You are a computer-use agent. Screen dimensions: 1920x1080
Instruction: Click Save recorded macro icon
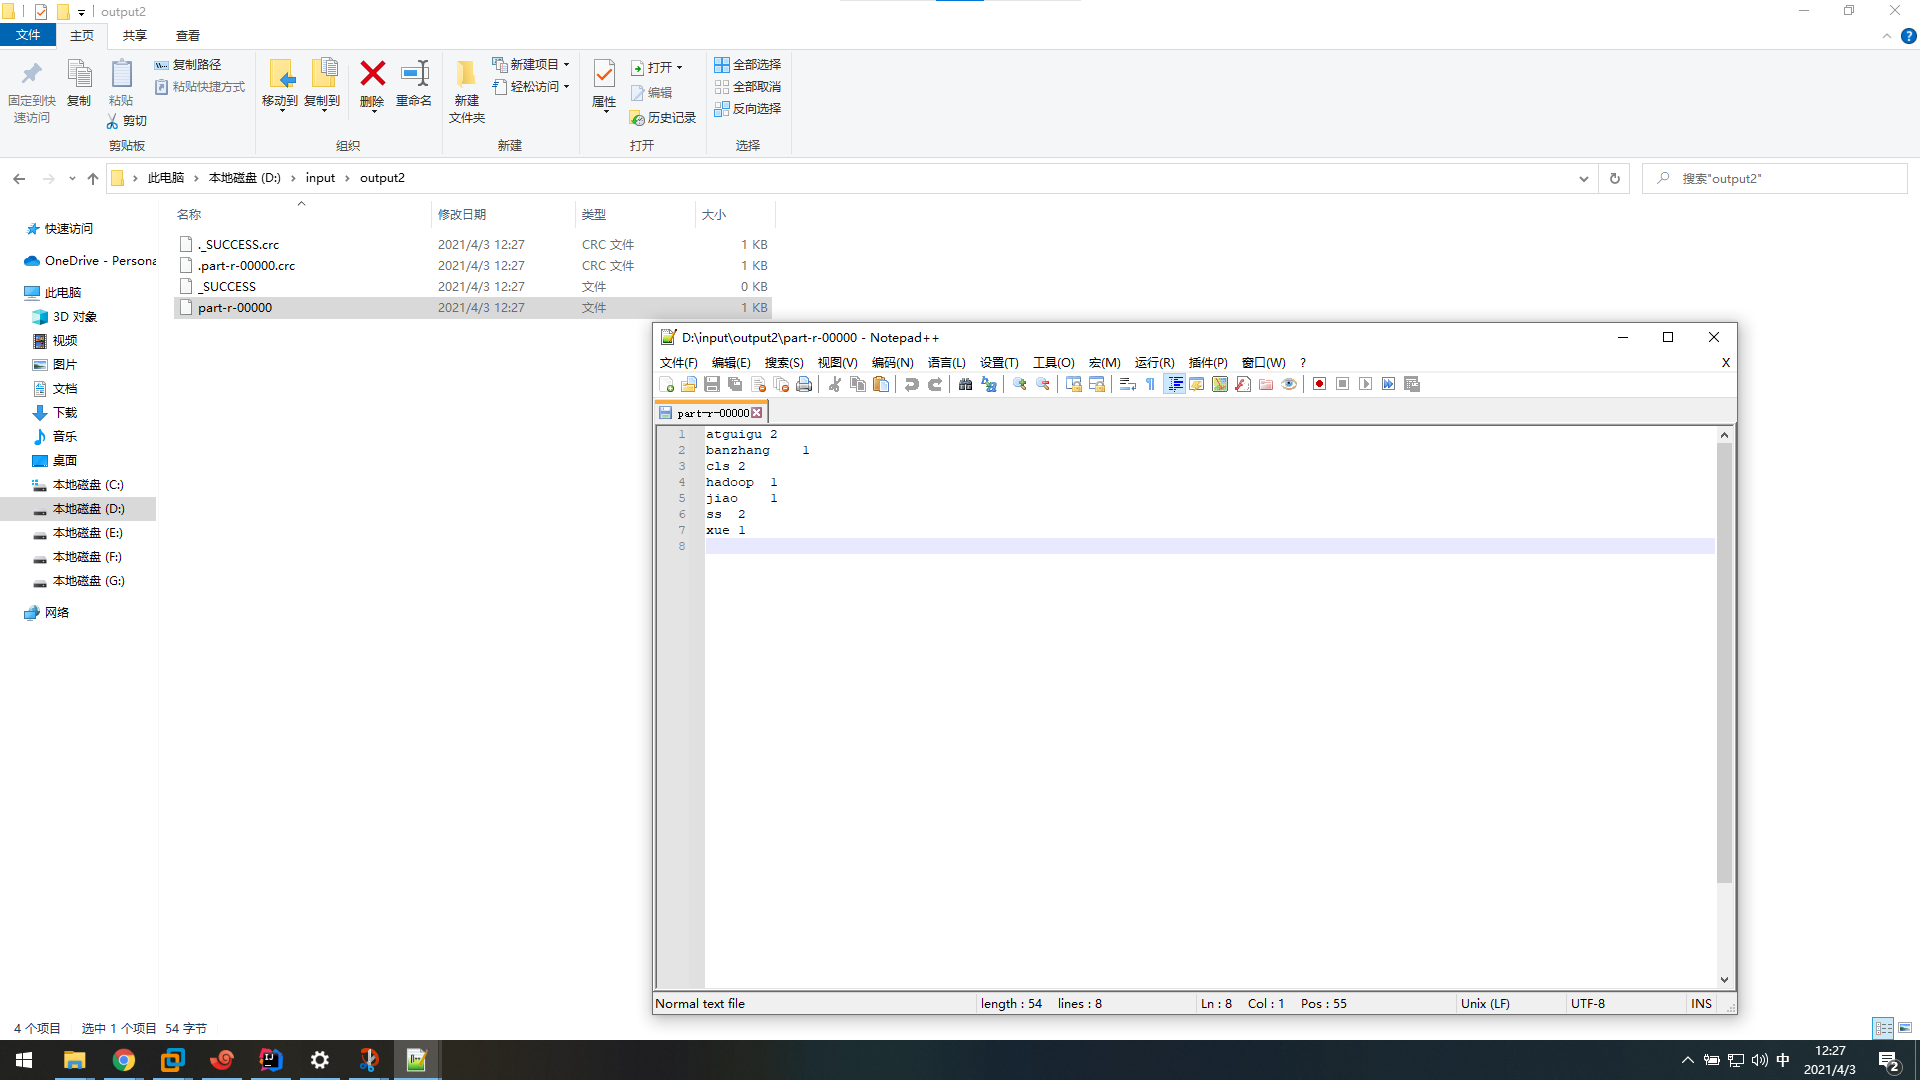(1412, 384)
